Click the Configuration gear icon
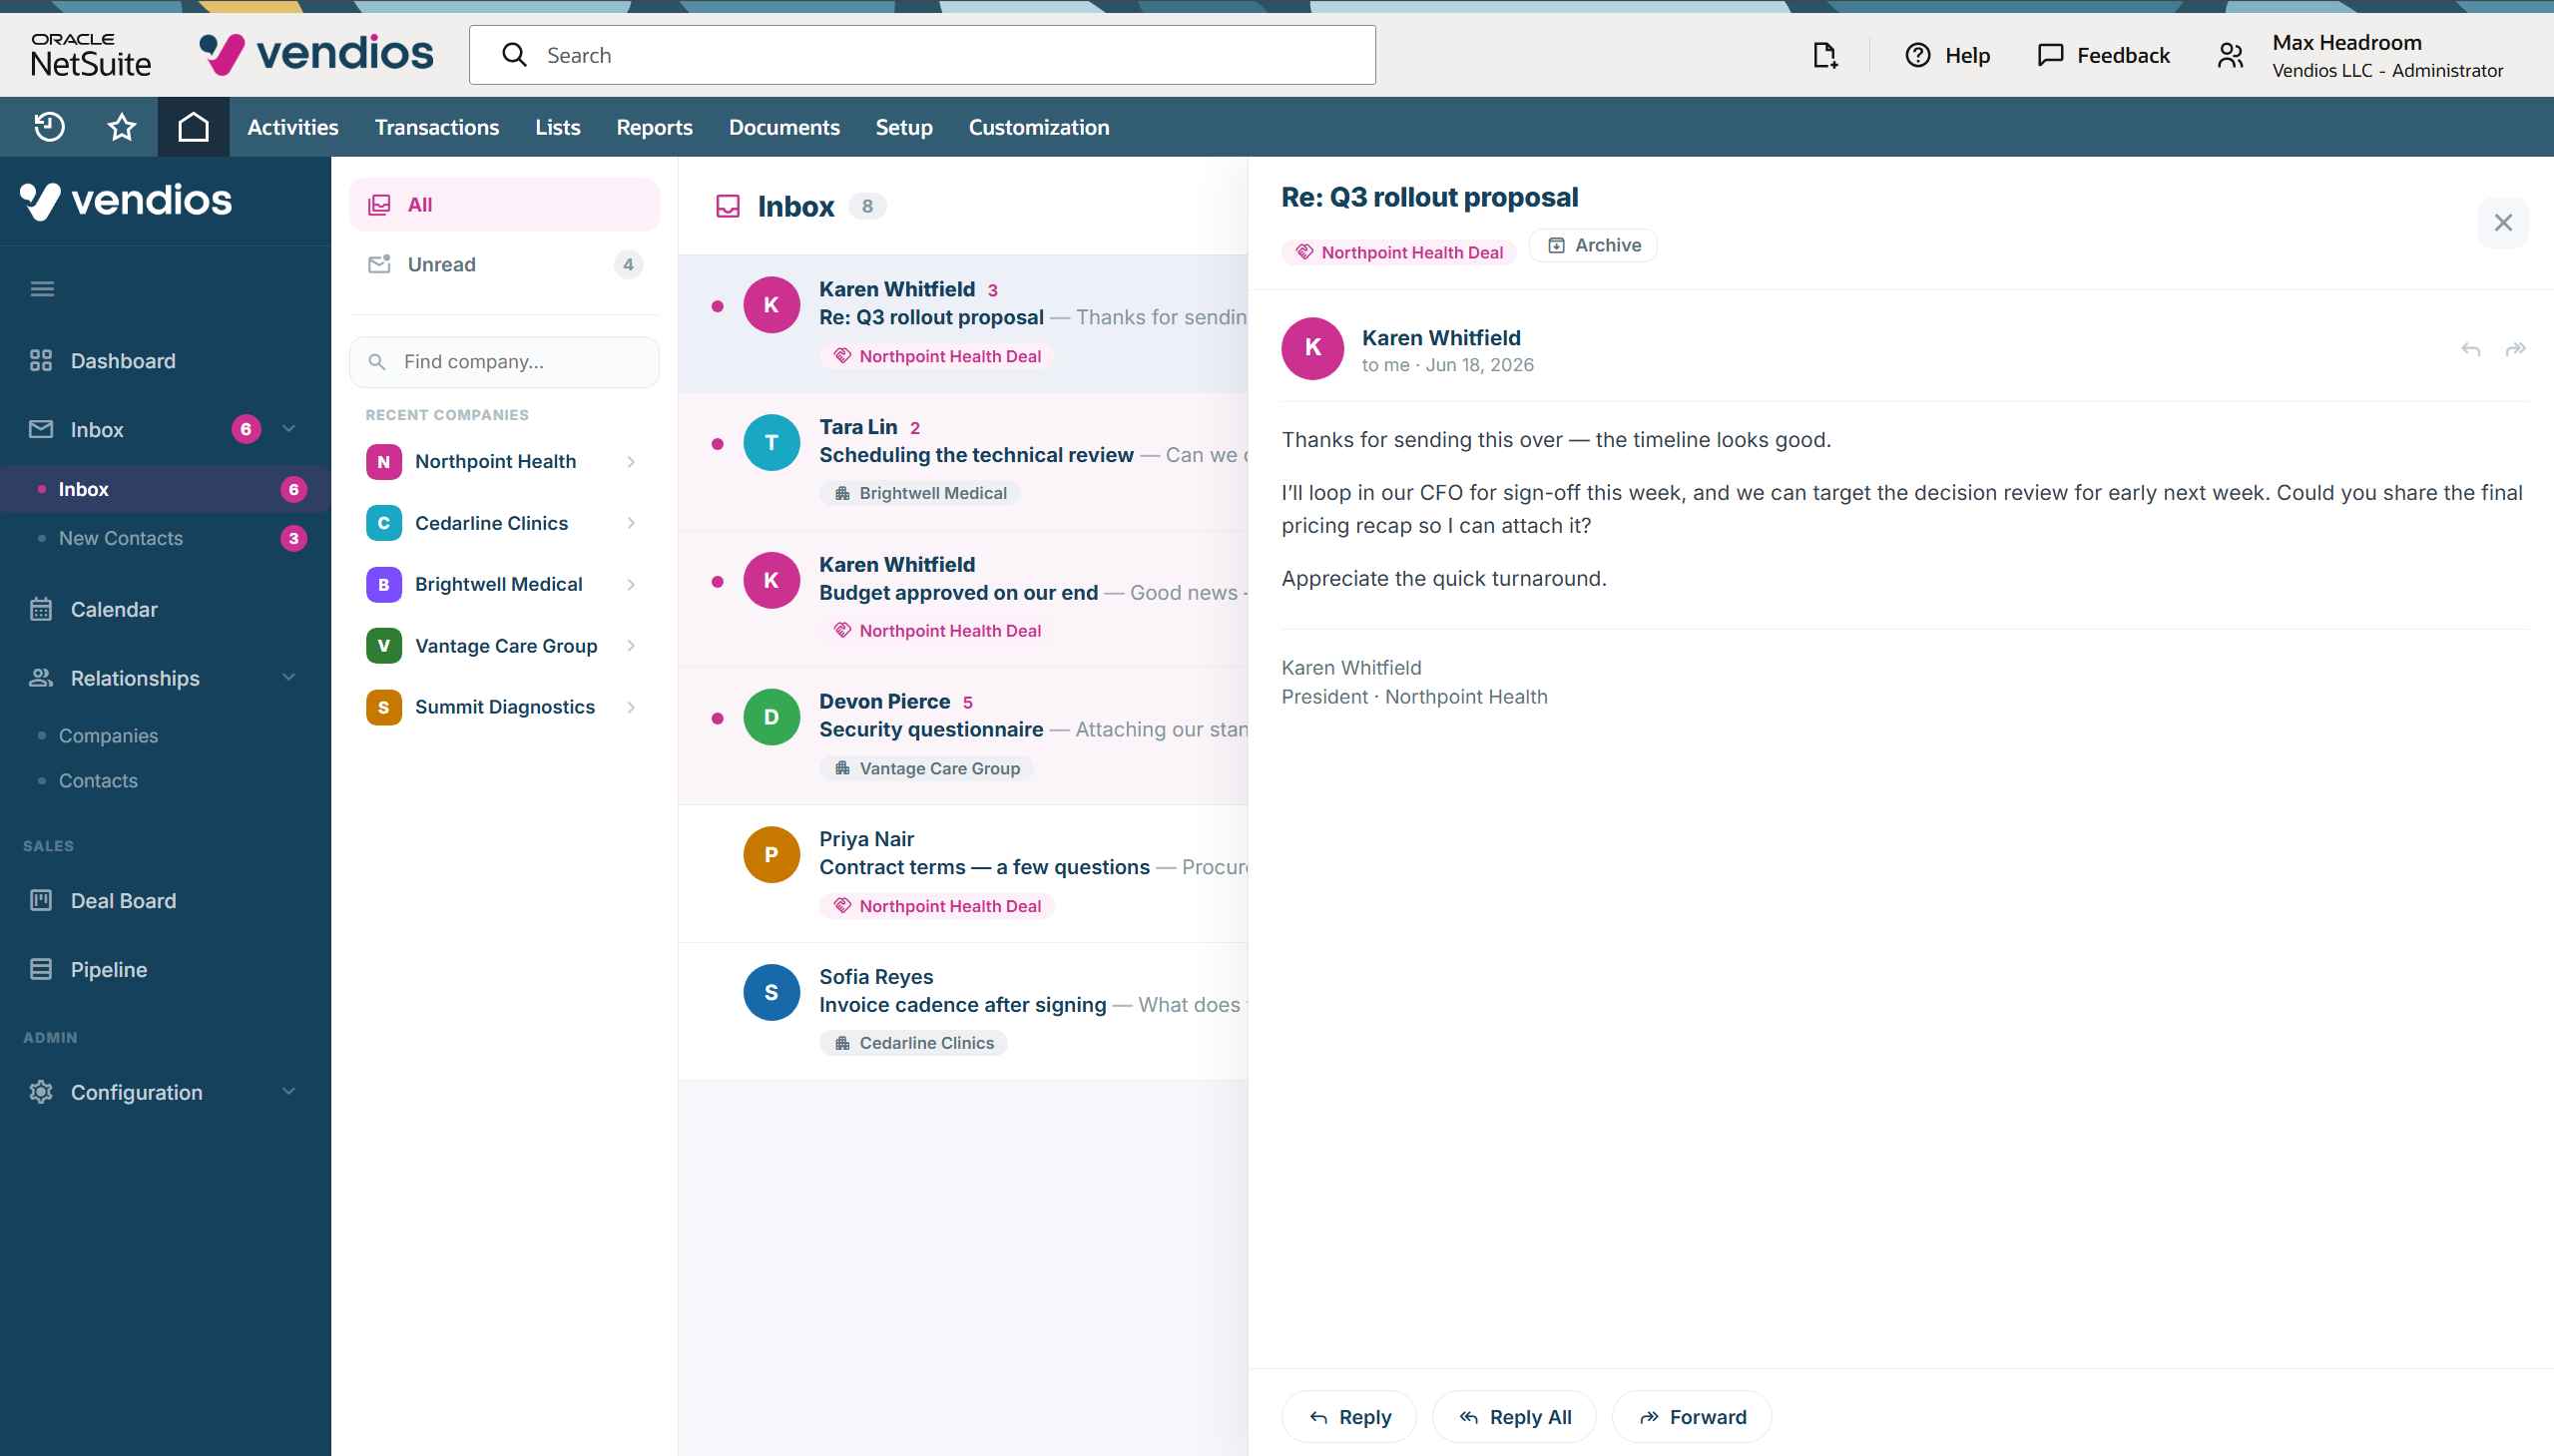This screenshot has width=2554, height=1456. [41, 1092]
